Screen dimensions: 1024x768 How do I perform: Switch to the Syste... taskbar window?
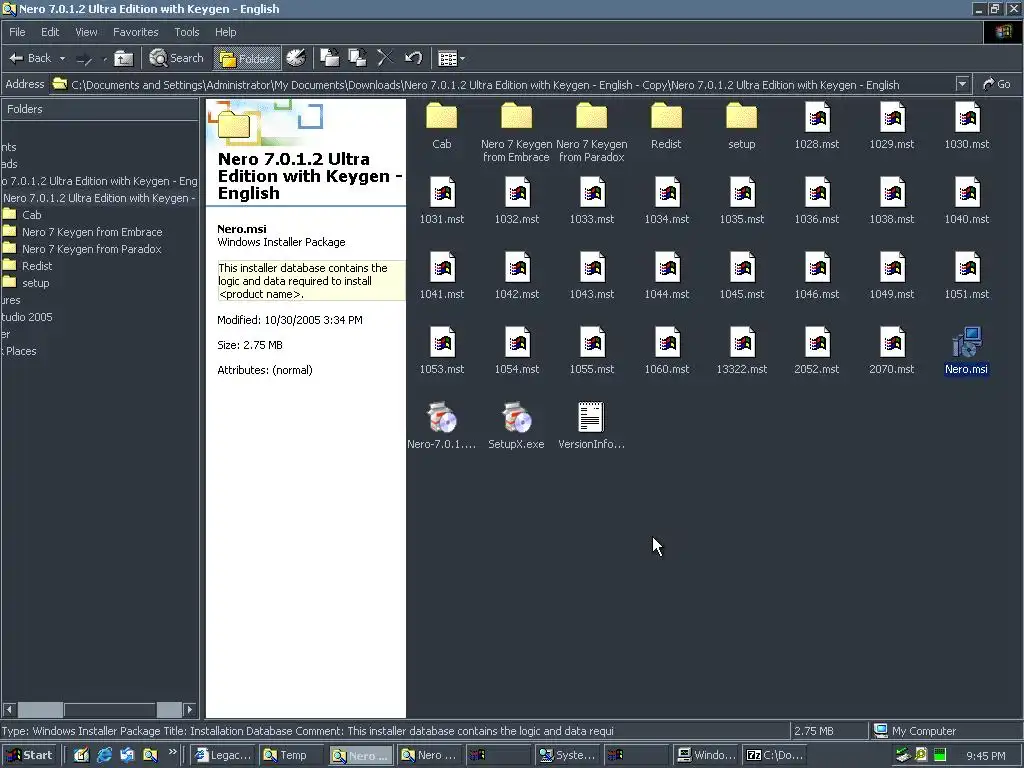(567, 755)
